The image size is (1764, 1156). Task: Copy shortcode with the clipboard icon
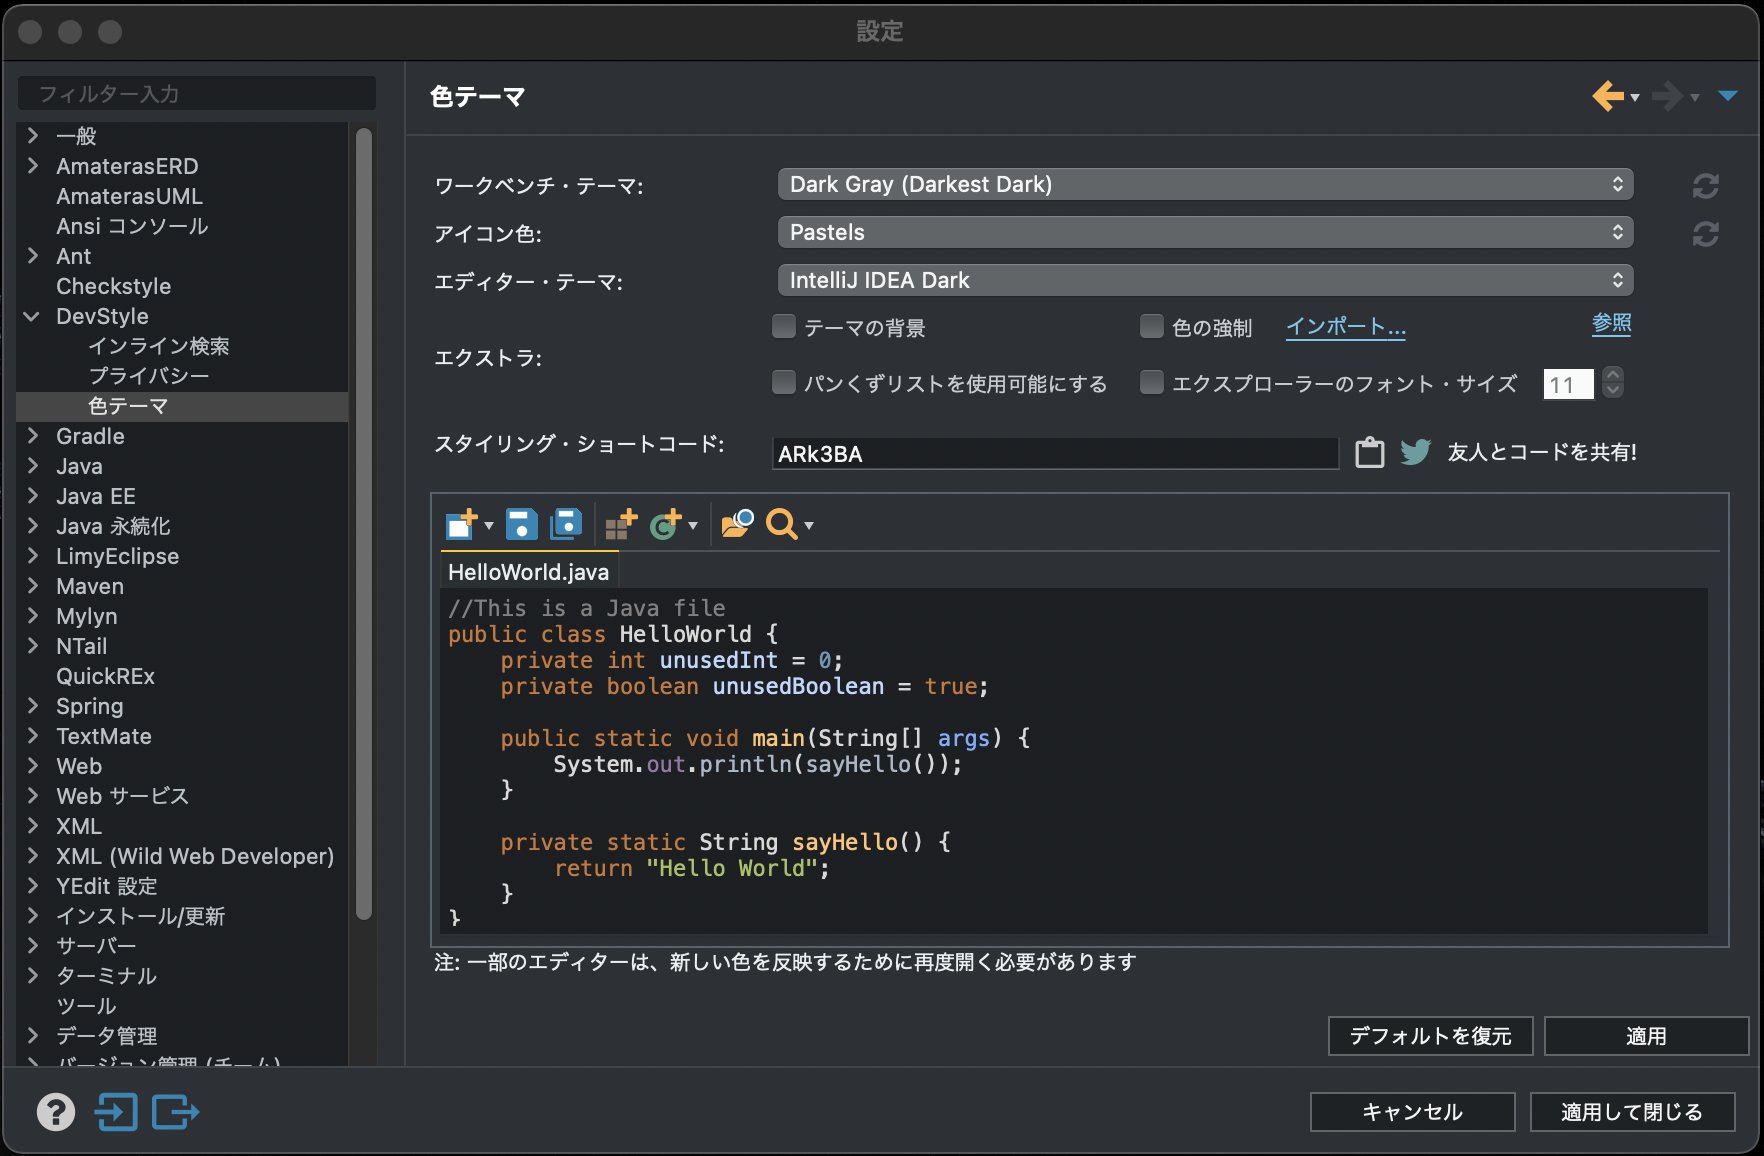pyautogui.click(x=1370, y=453)
